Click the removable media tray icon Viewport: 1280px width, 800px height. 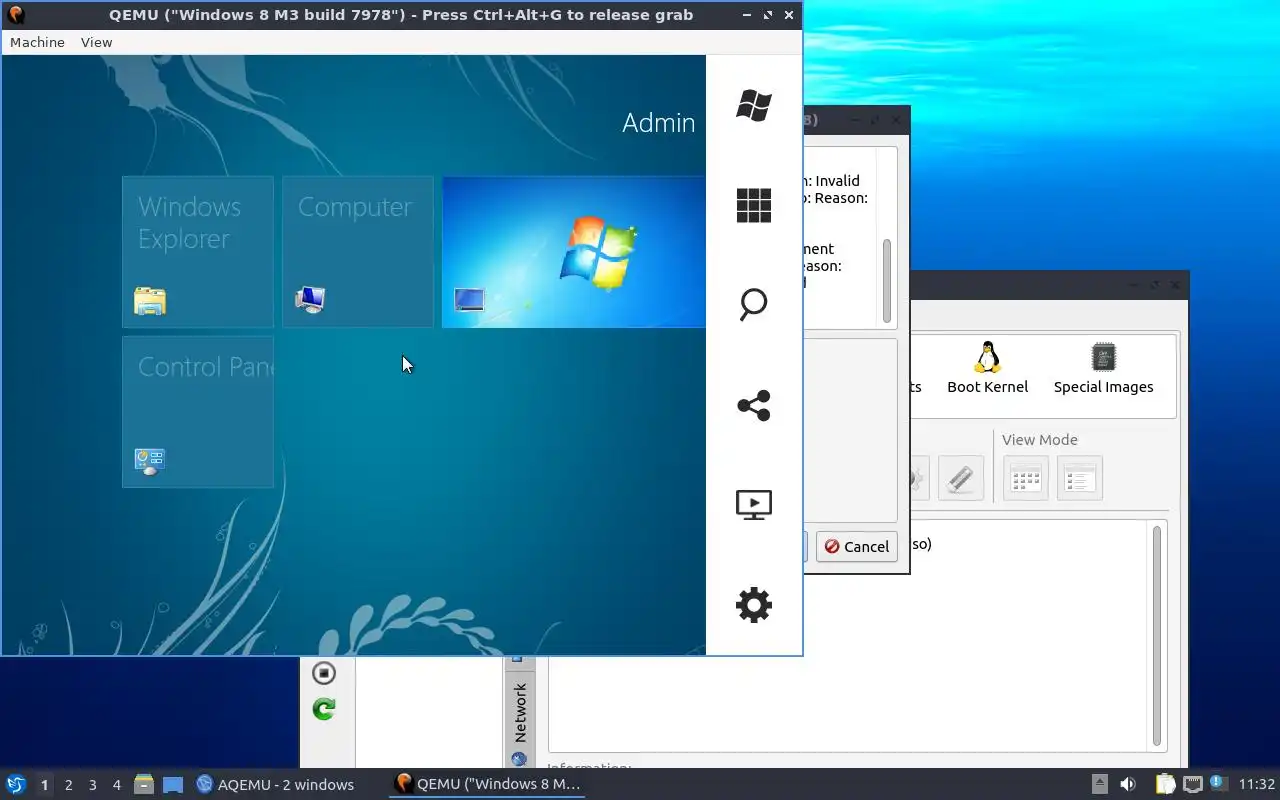click(1099, 784)
